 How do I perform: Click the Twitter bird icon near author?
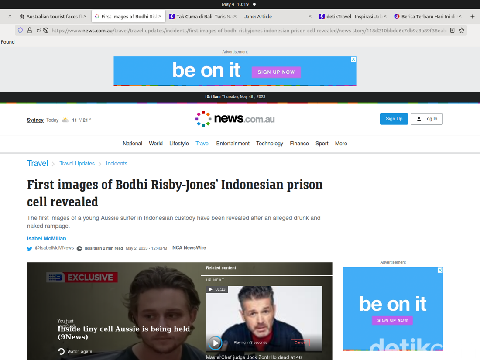(29, 248)
